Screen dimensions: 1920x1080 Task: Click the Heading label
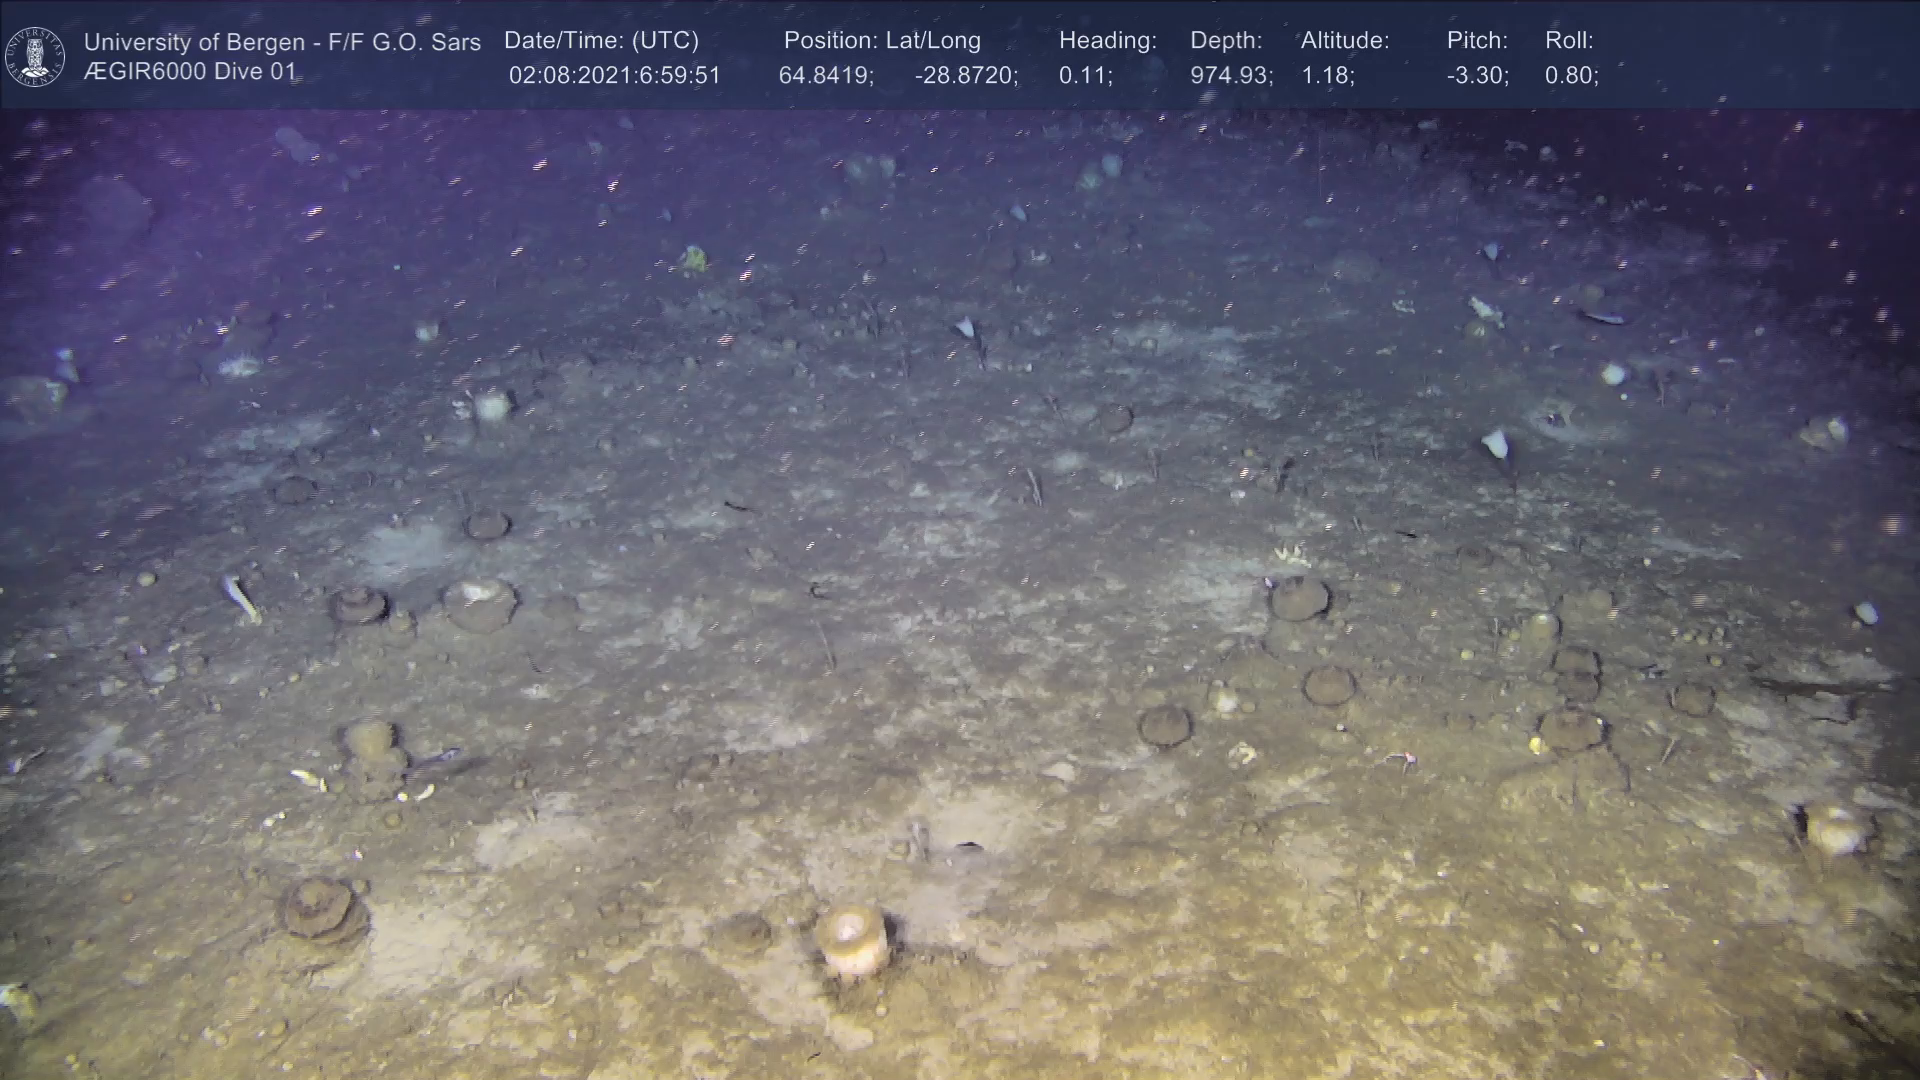point(1107,40)
